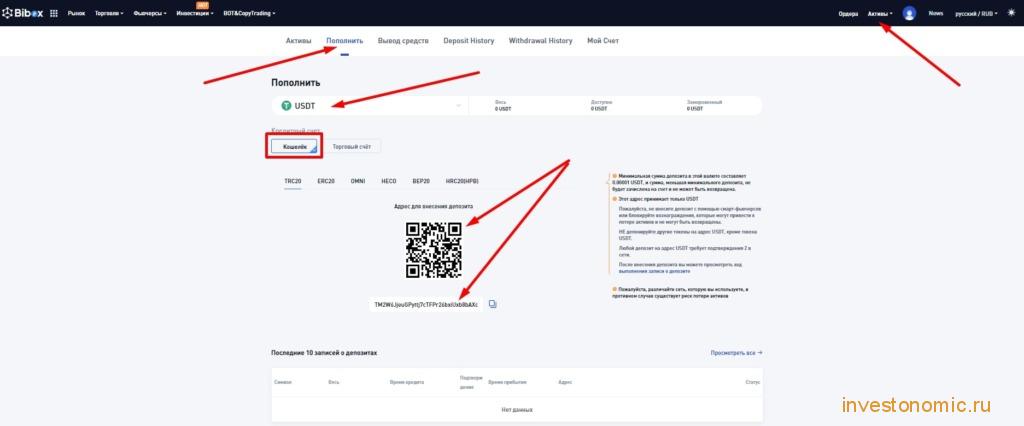Switch to the Пополнить tab
Image resolution: width=1024 pixels, height=426 pixels.
(345, 41)
